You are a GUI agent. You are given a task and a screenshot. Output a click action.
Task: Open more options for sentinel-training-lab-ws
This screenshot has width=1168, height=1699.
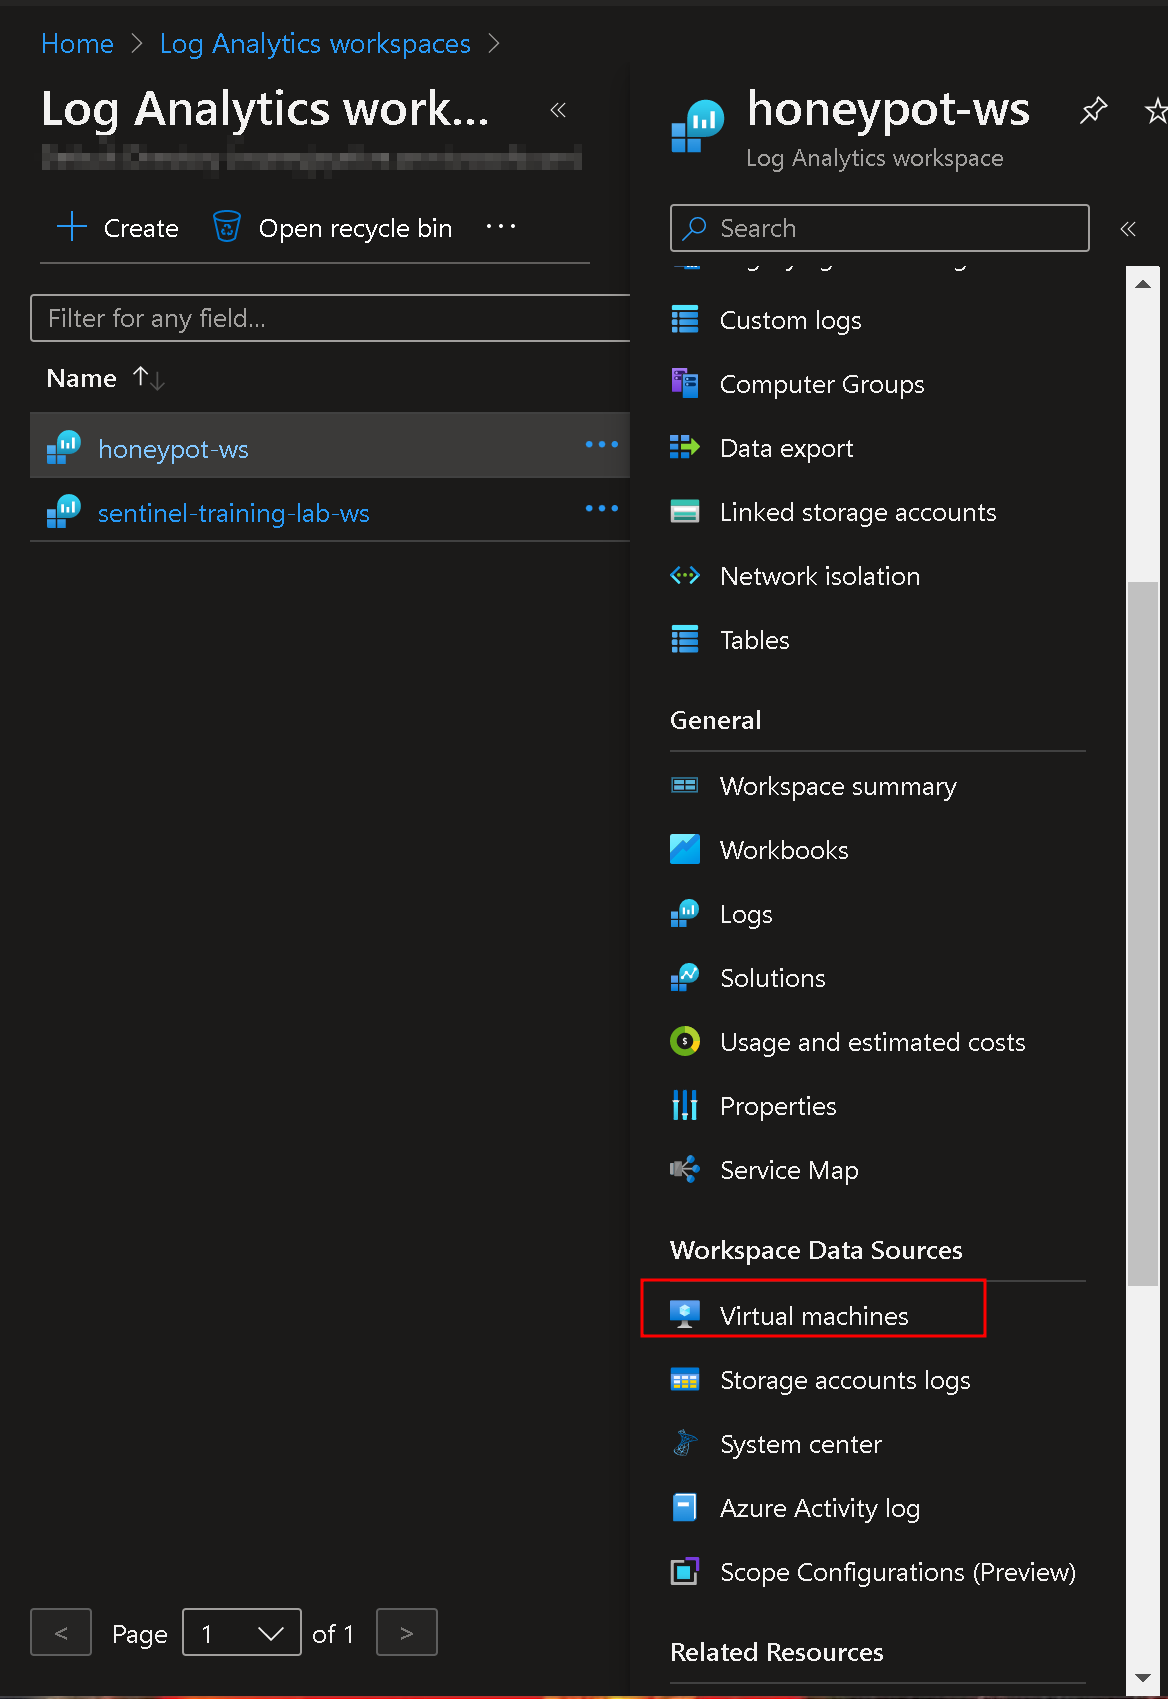tap(602, 508)
